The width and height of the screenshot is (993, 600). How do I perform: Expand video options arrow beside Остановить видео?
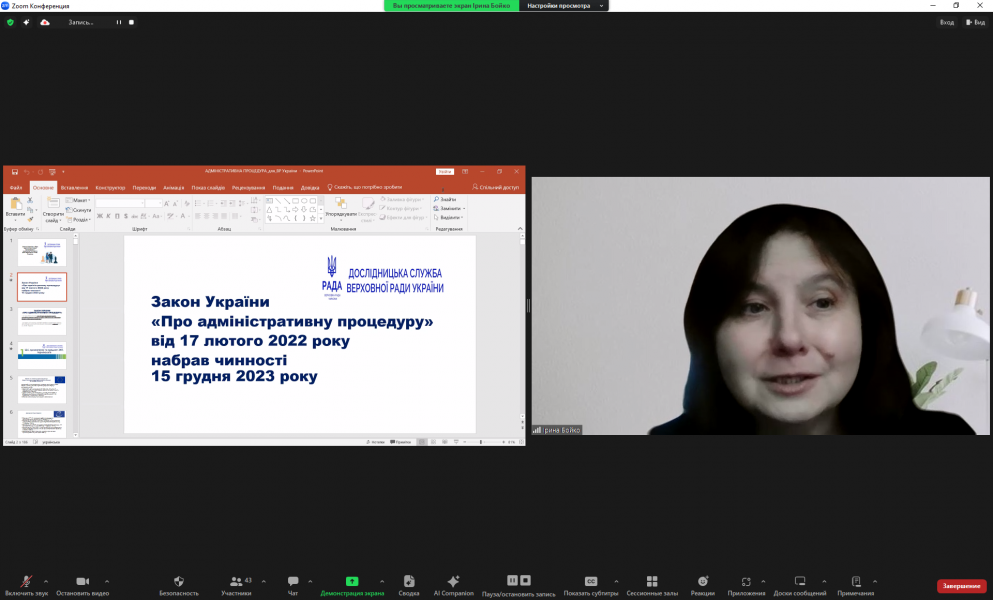click(x=107, y=581)
